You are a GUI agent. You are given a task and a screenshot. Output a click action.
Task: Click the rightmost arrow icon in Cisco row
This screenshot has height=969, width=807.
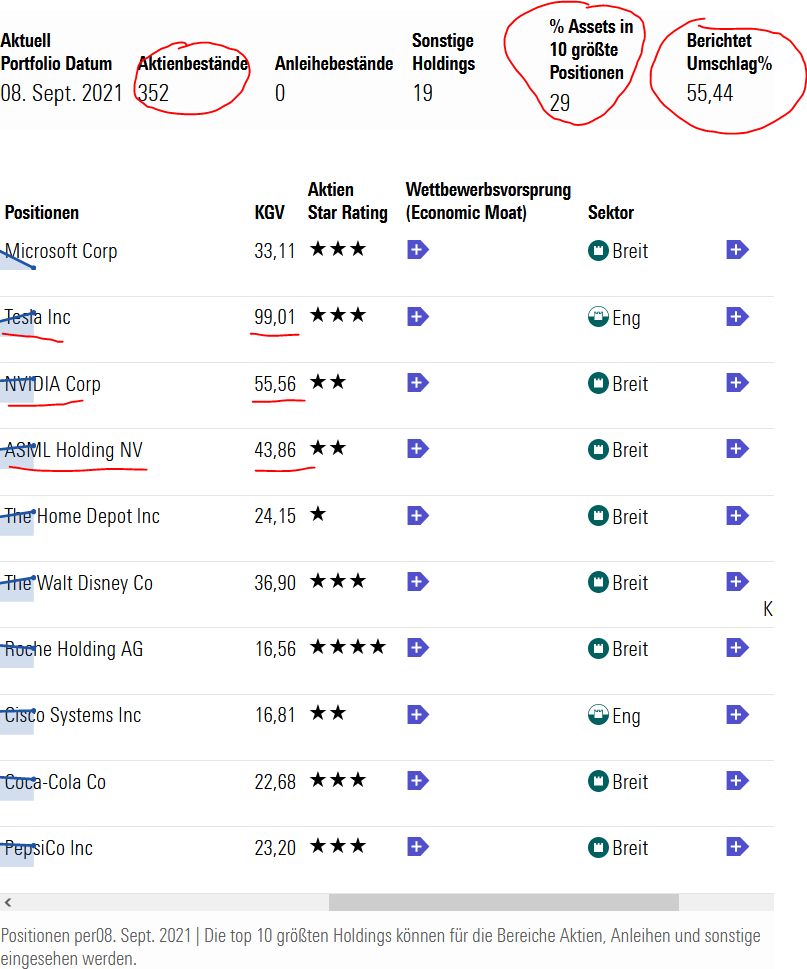coord(737,715)
